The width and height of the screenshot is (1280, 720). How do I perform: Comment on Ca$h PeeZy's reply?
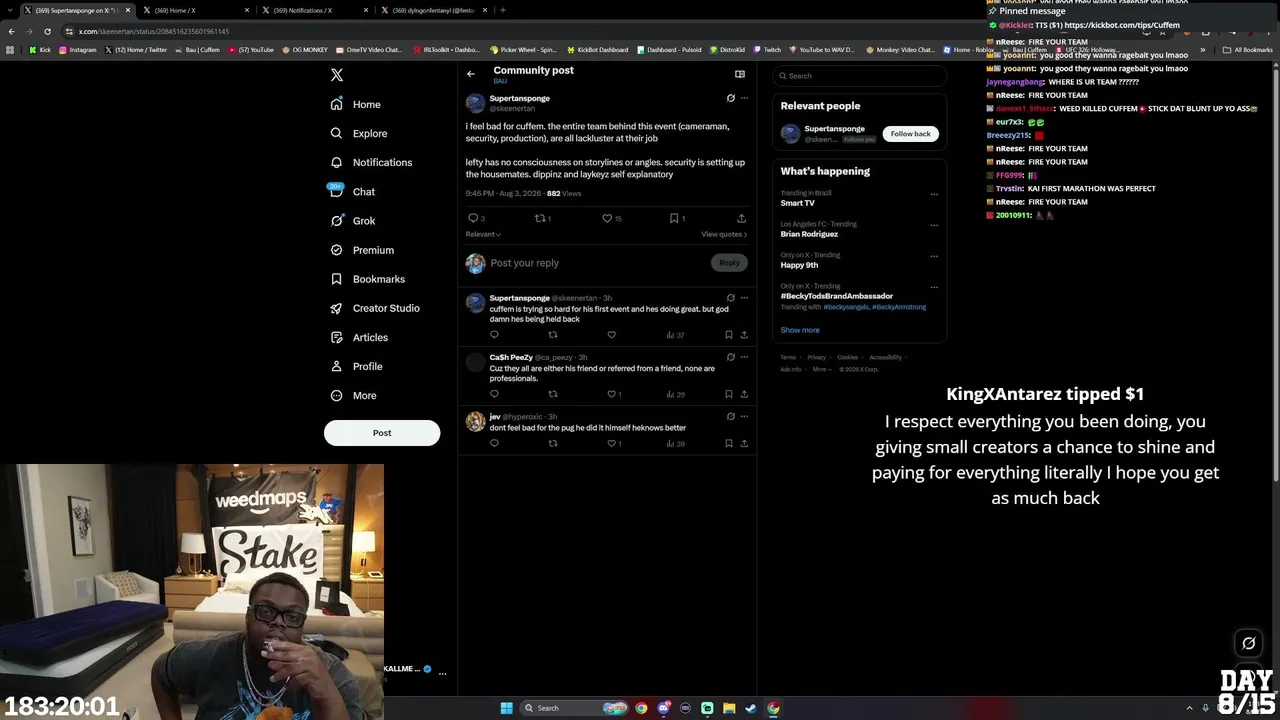(x=494, y=394)
